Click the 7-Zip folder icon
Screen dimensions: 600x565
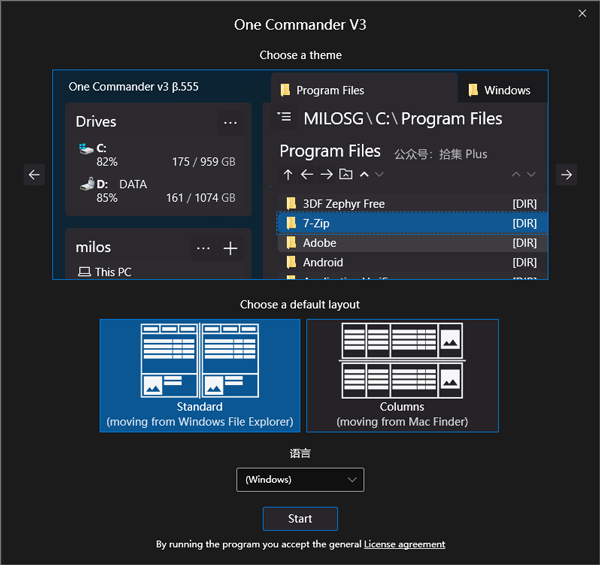[292, 223]
